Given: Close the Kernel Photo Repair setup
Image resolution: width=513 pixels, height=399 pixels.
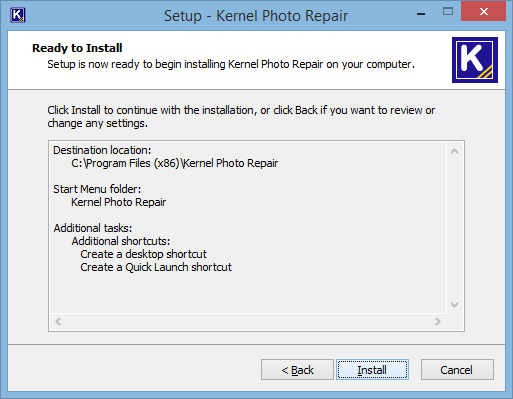Looking at the screenshot, I should [x=484, y=12].
